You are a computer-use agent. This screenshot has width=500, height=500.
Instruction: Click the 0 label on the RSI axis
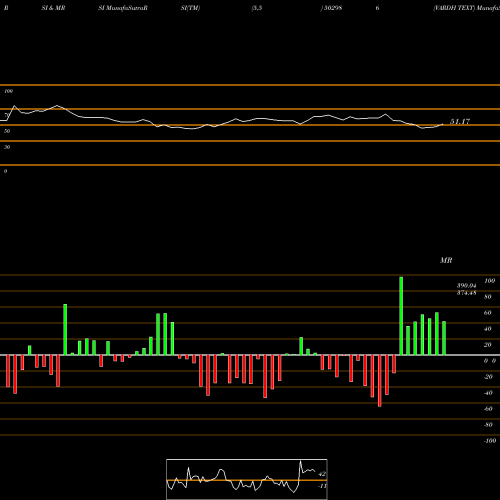(5, 171)
